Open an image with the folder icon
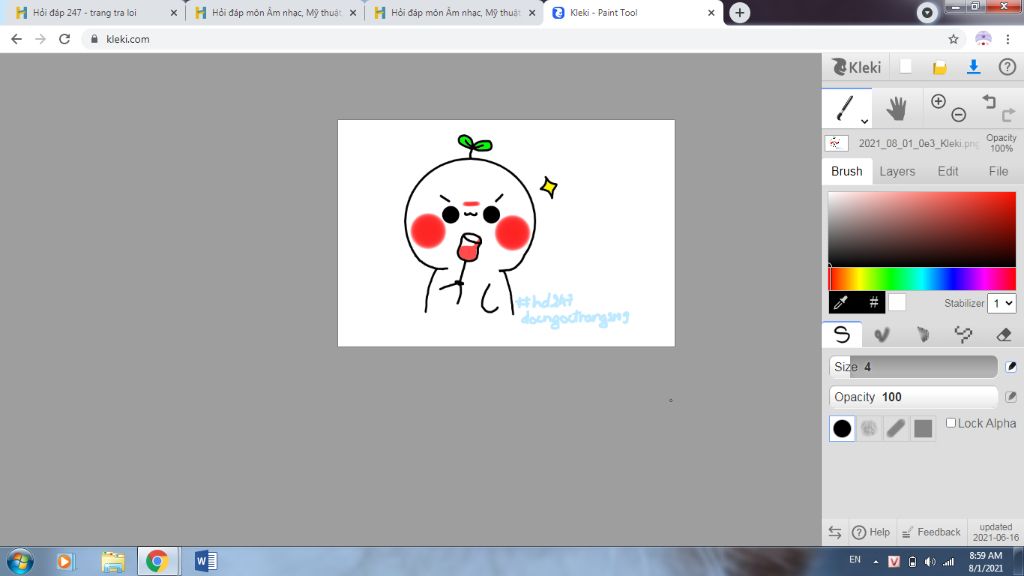Image resolution: width=1024 pixels, height=576 pixels. 939,67
